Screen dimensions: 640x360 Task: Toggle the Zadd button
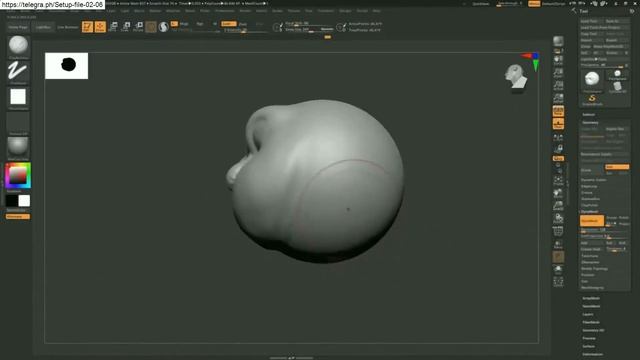[x=229, y=24]
